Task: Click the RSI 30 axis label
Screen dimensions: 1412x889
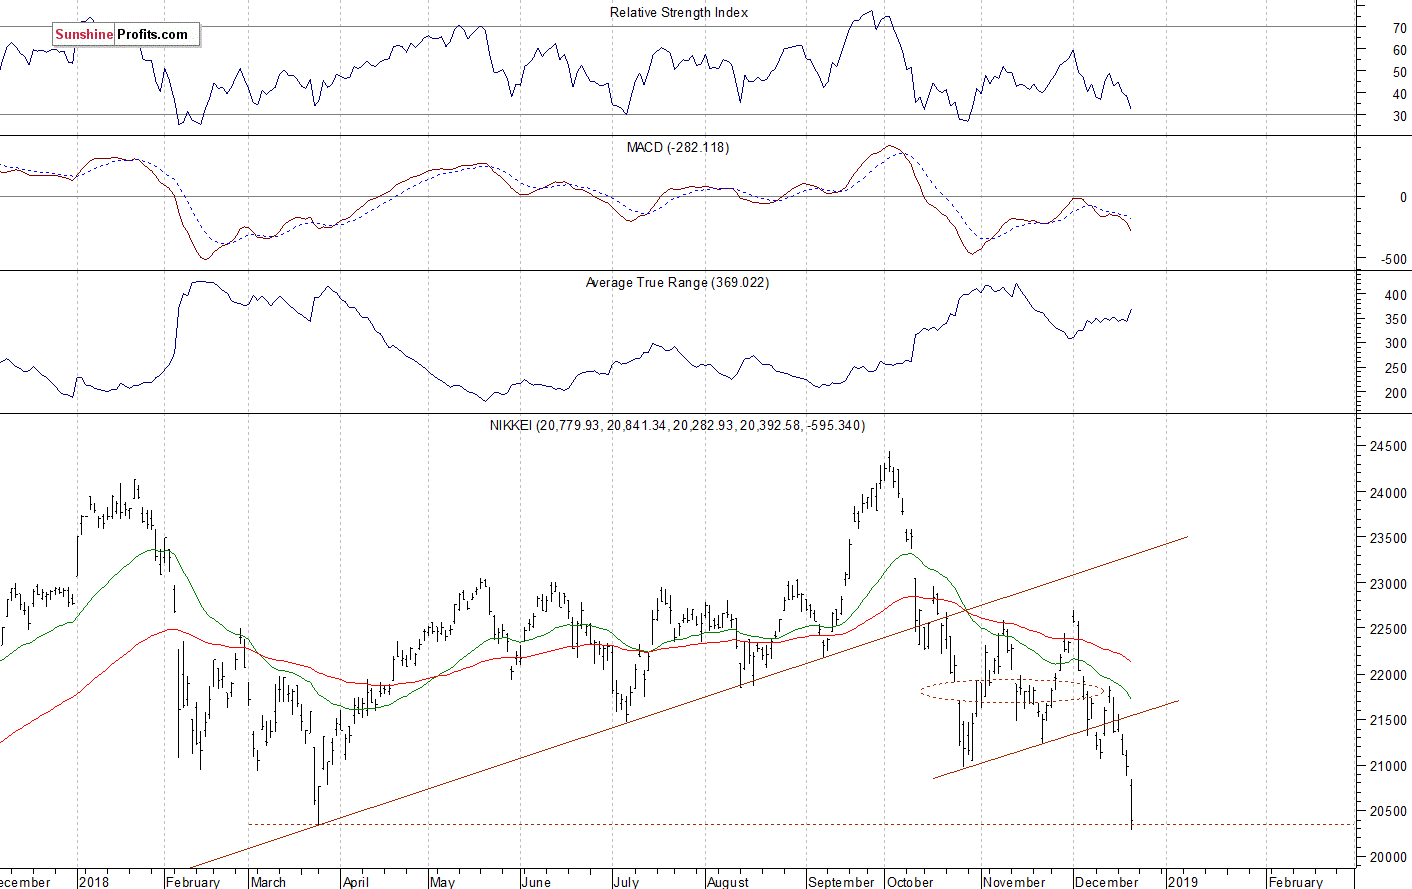Action: point(1400,116)
